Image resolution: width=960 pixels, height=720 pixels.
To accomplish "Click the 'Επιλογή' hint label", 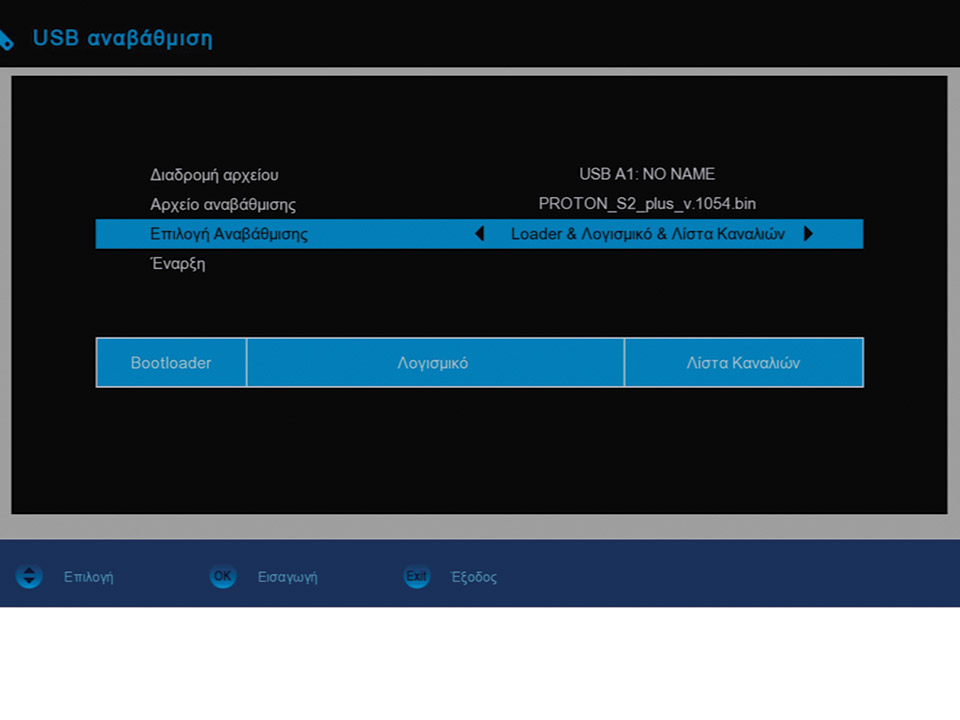I will [x=88, y=577].
